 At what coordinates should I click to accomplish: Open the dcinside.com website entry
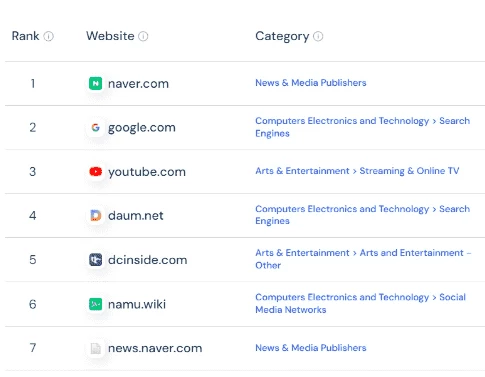(147, 260)
